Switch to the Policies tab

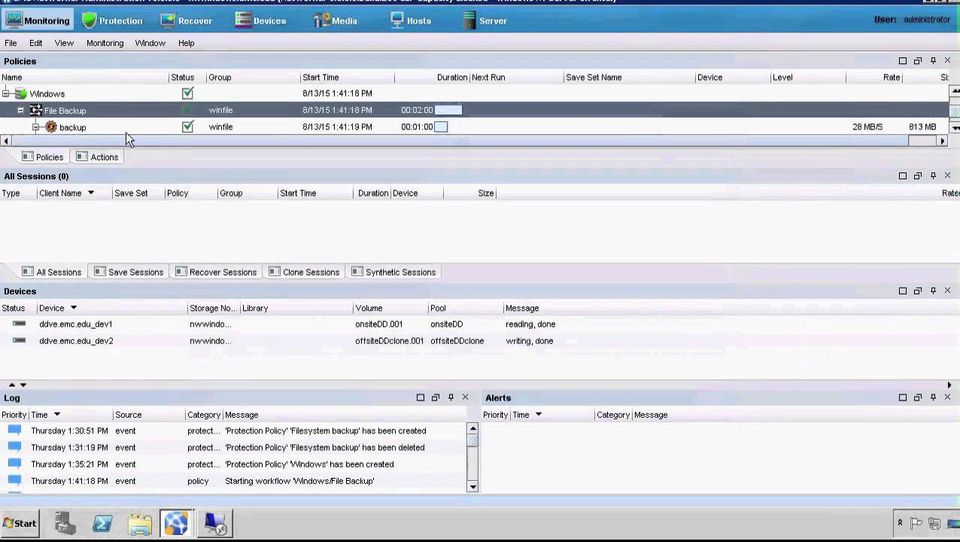43,157
